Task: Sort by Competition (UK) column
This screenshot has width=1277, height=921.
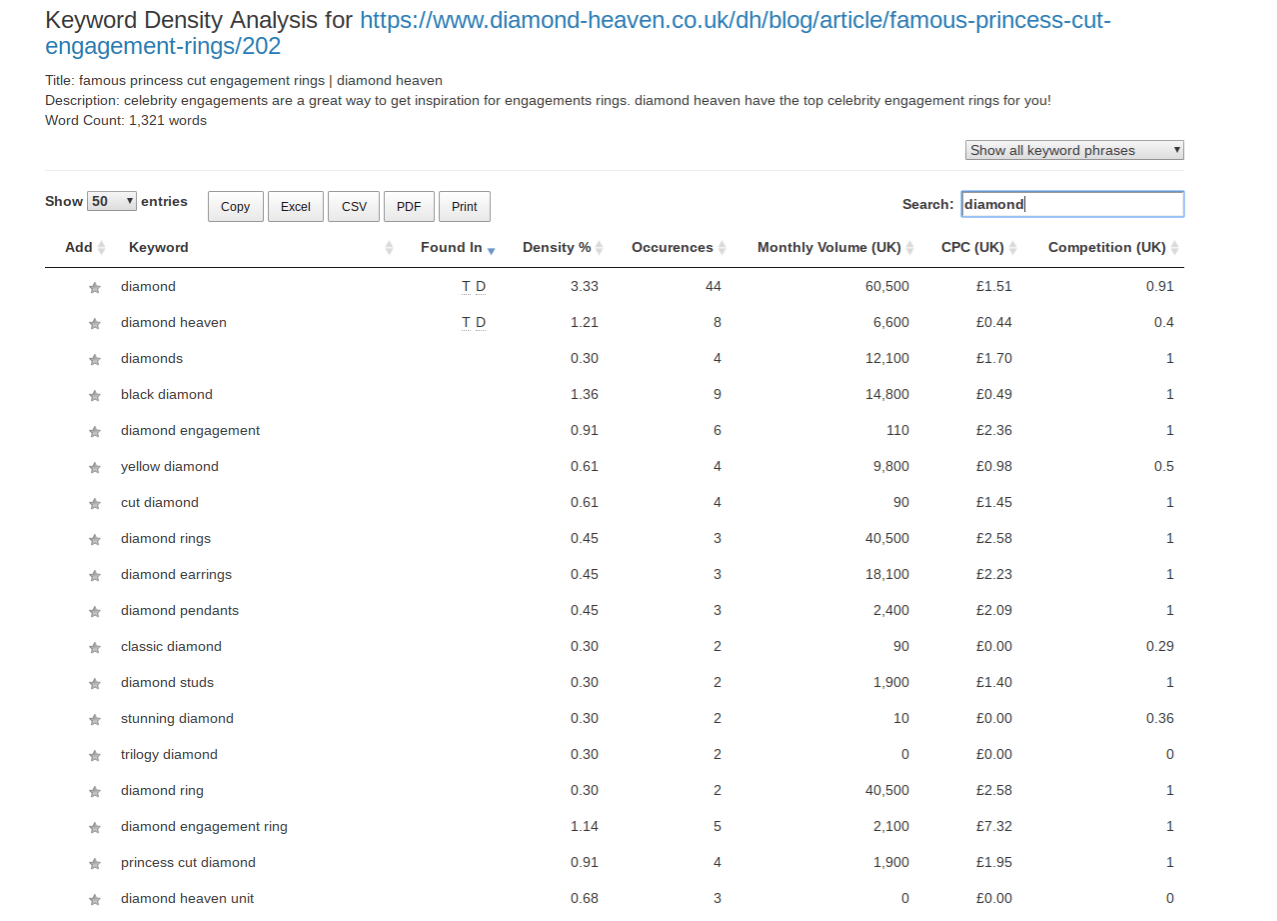Action: [x=1113, y=247]
